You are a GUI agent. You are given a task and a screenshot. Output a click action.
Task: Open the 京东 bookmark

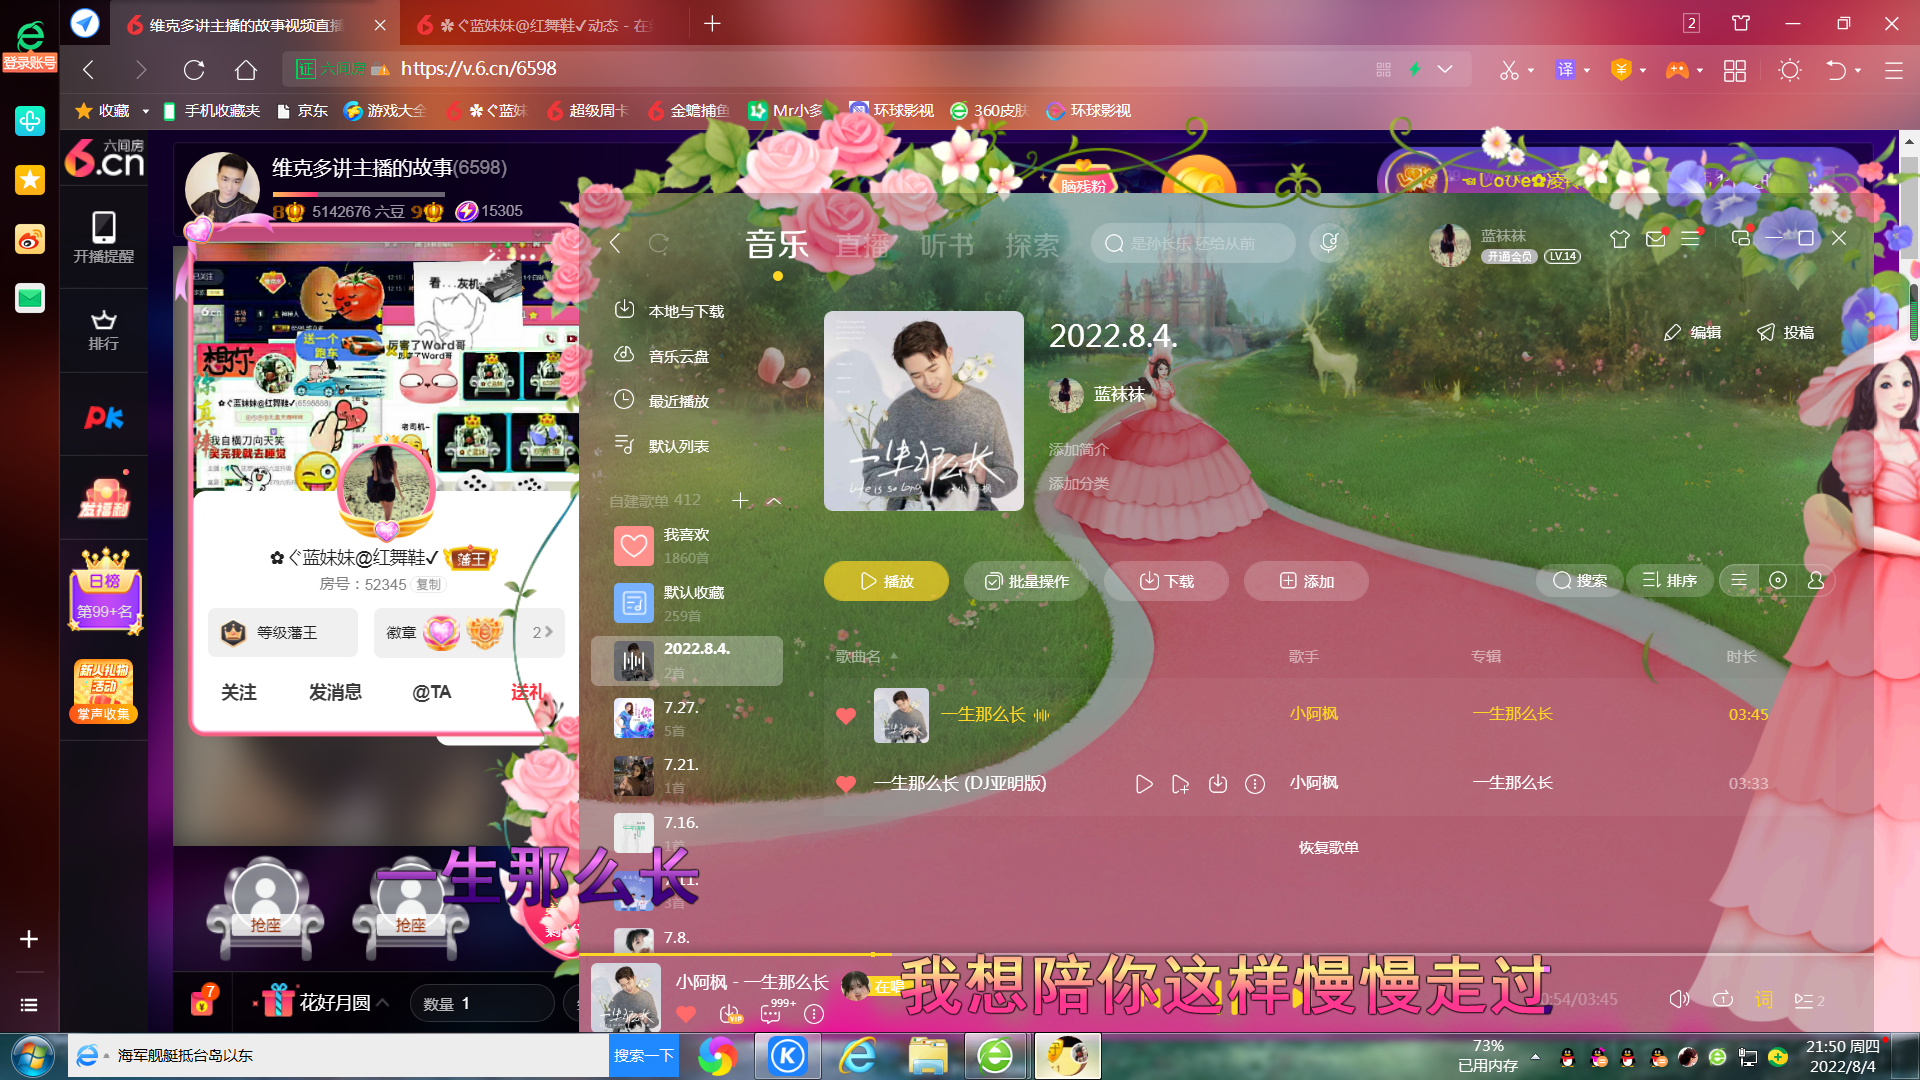pyautogui.click(x=303, y=111)
